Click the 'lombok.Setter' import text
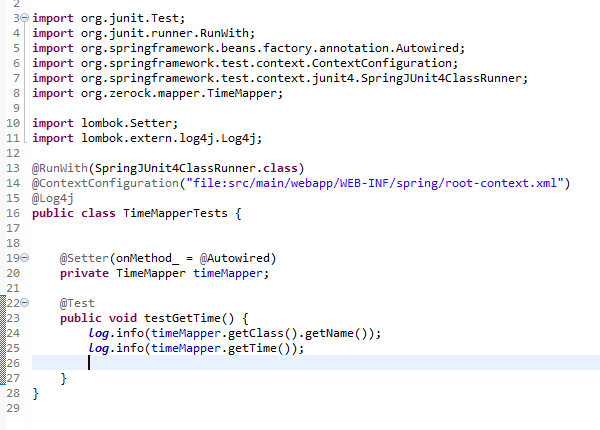 pos(126,123)
